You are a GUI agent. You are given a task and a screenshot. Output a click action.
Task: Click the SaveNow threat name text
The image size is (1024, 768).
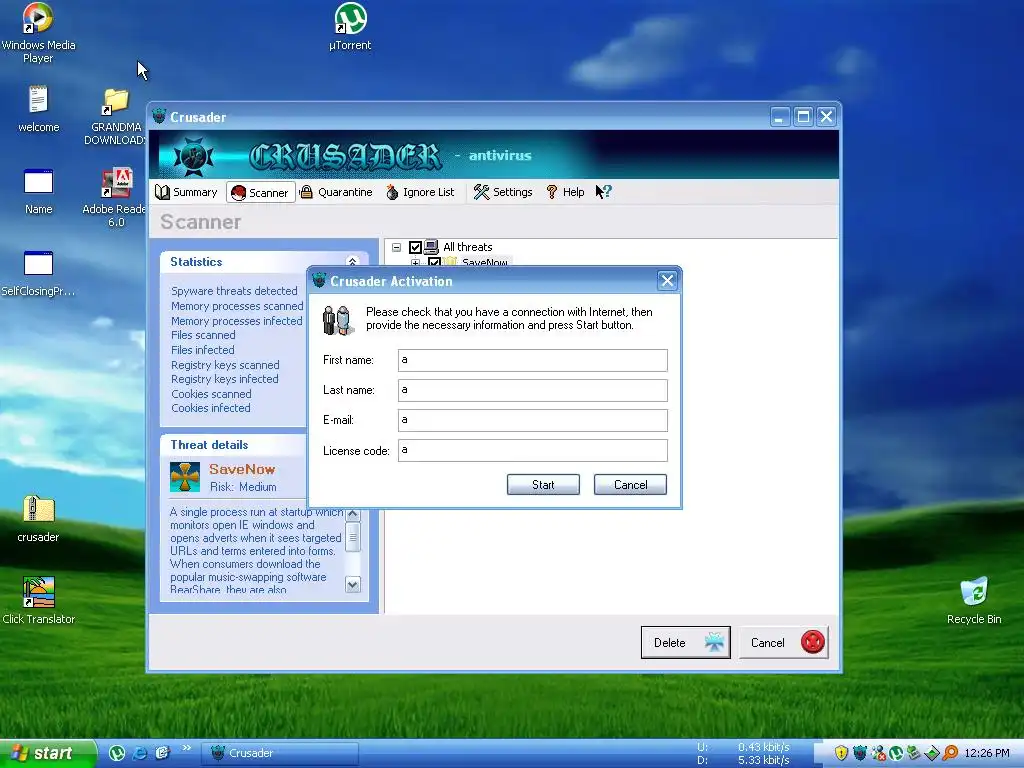pos(242,470)
